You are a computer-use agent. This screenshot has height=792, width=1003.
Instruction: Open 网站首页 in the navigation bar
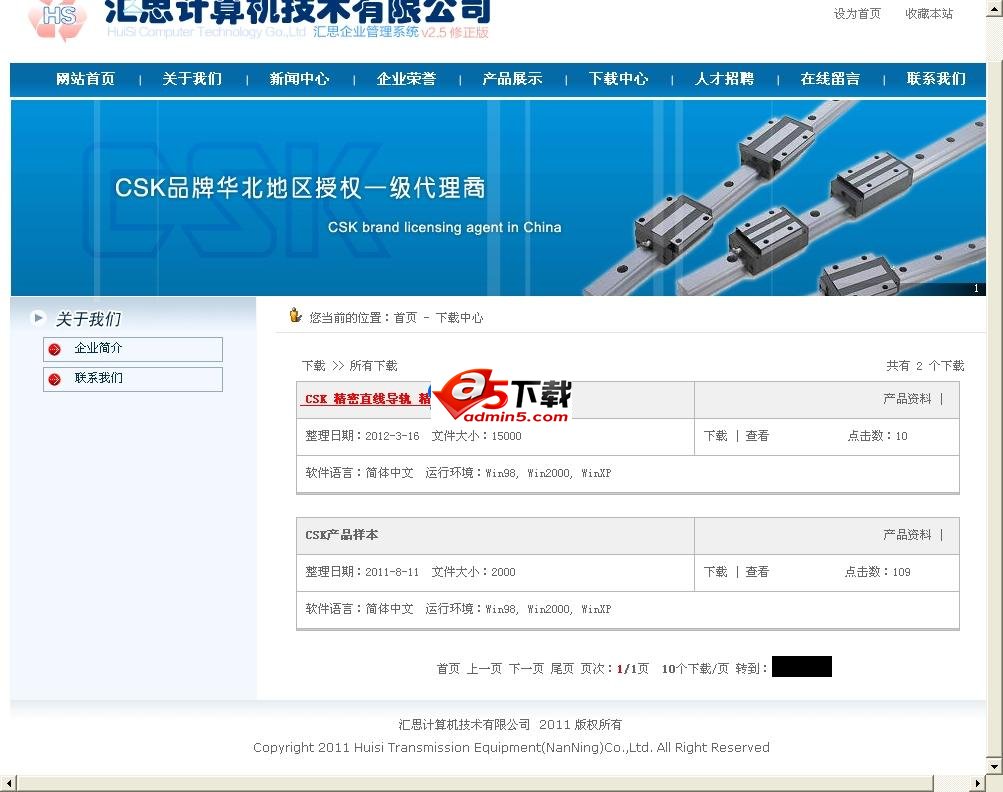click(x=85, y=79)
